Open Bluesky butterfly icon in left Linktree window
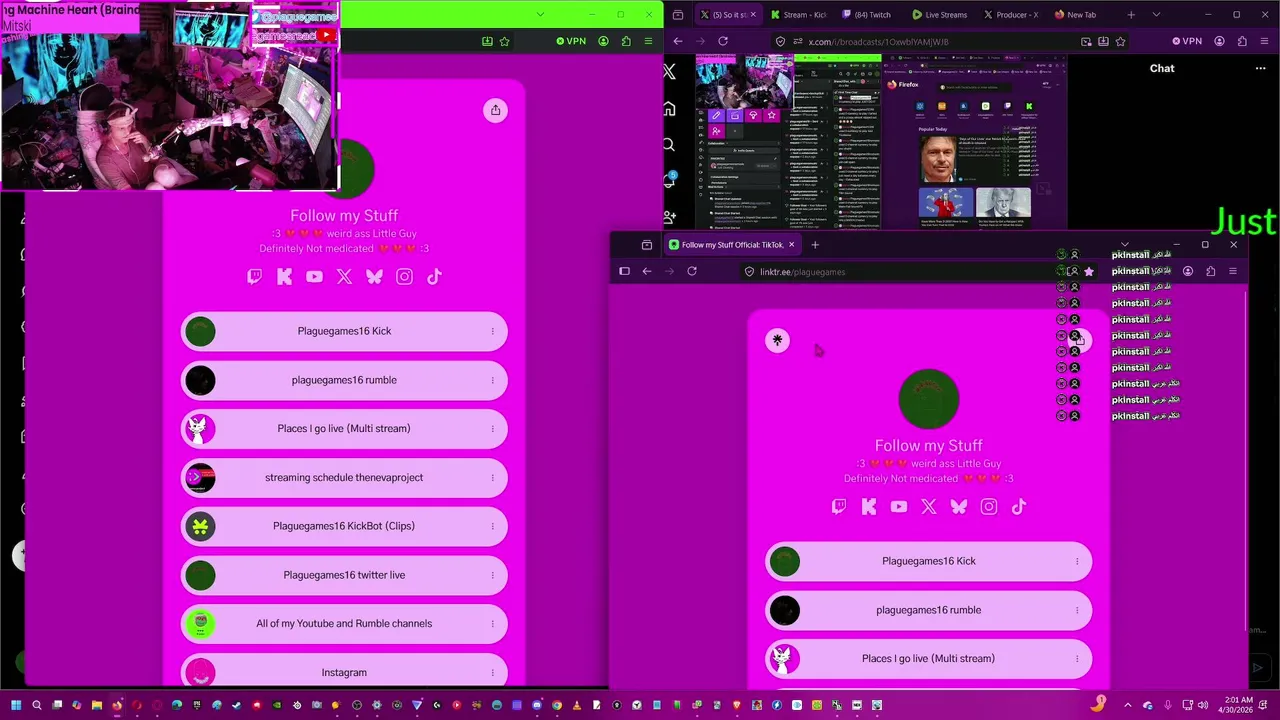Screen dimensions: 1280x720 tap(374, 277)
